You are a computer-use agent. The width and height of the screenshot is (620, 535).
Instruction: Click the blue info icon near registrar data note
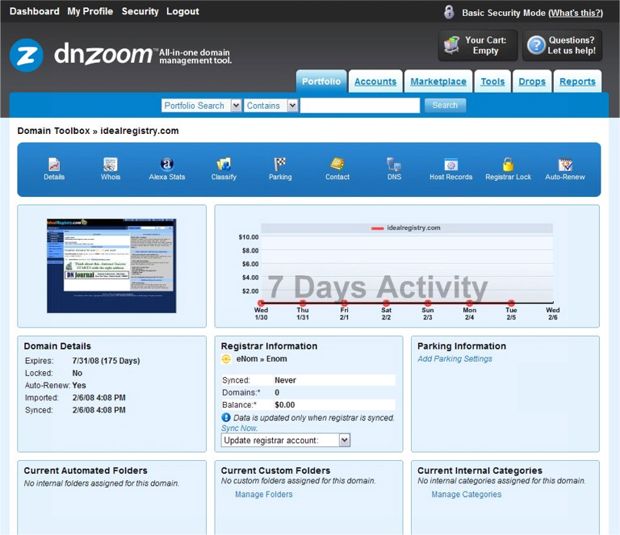[x=226, y=417]
